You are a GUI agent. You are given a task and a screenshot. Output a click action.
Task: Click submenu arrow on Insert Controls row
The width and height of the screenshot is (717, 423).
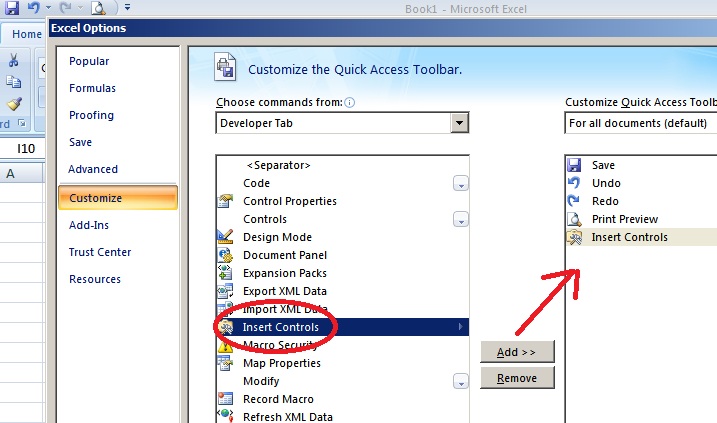tap(460, 327)
